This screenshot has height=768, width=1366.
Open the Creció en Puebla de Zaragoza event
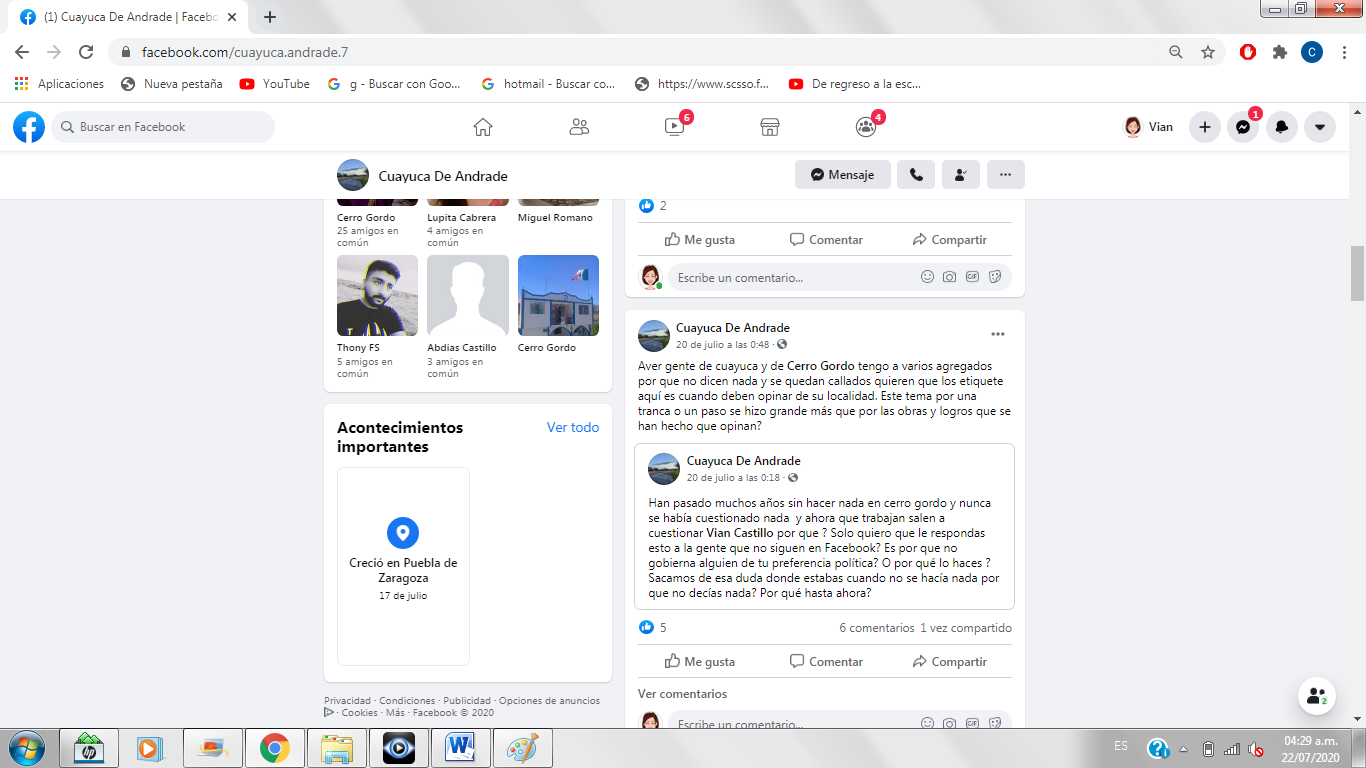403,566
